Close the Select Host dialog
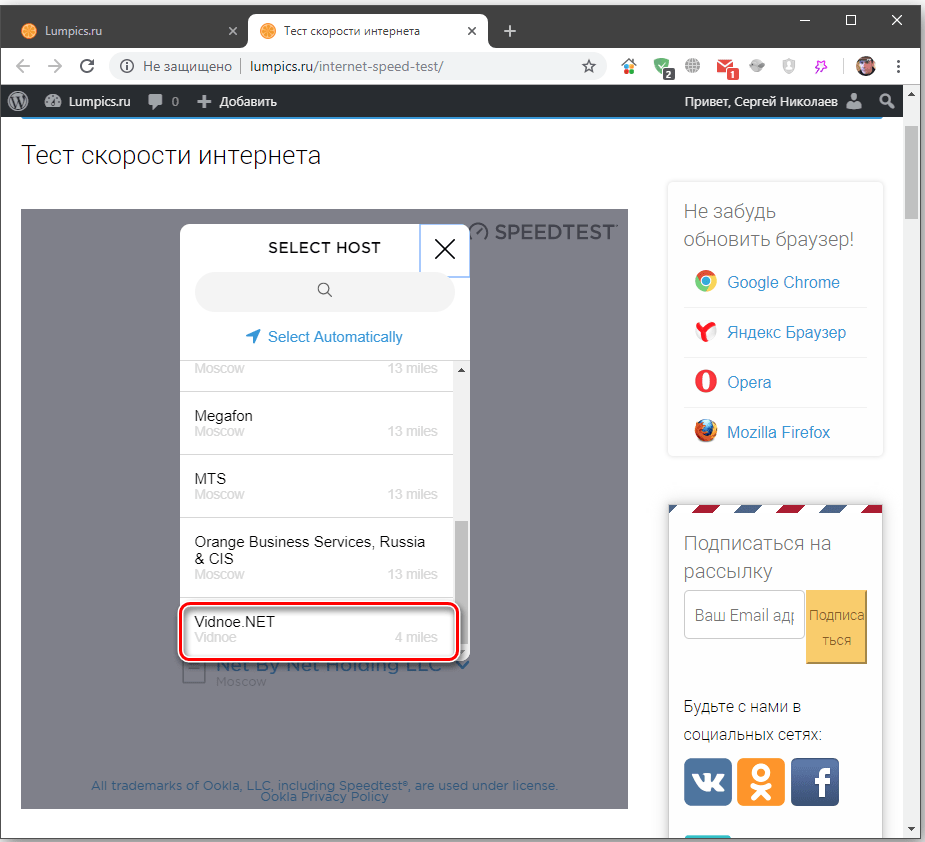 (x=445, y=250)
